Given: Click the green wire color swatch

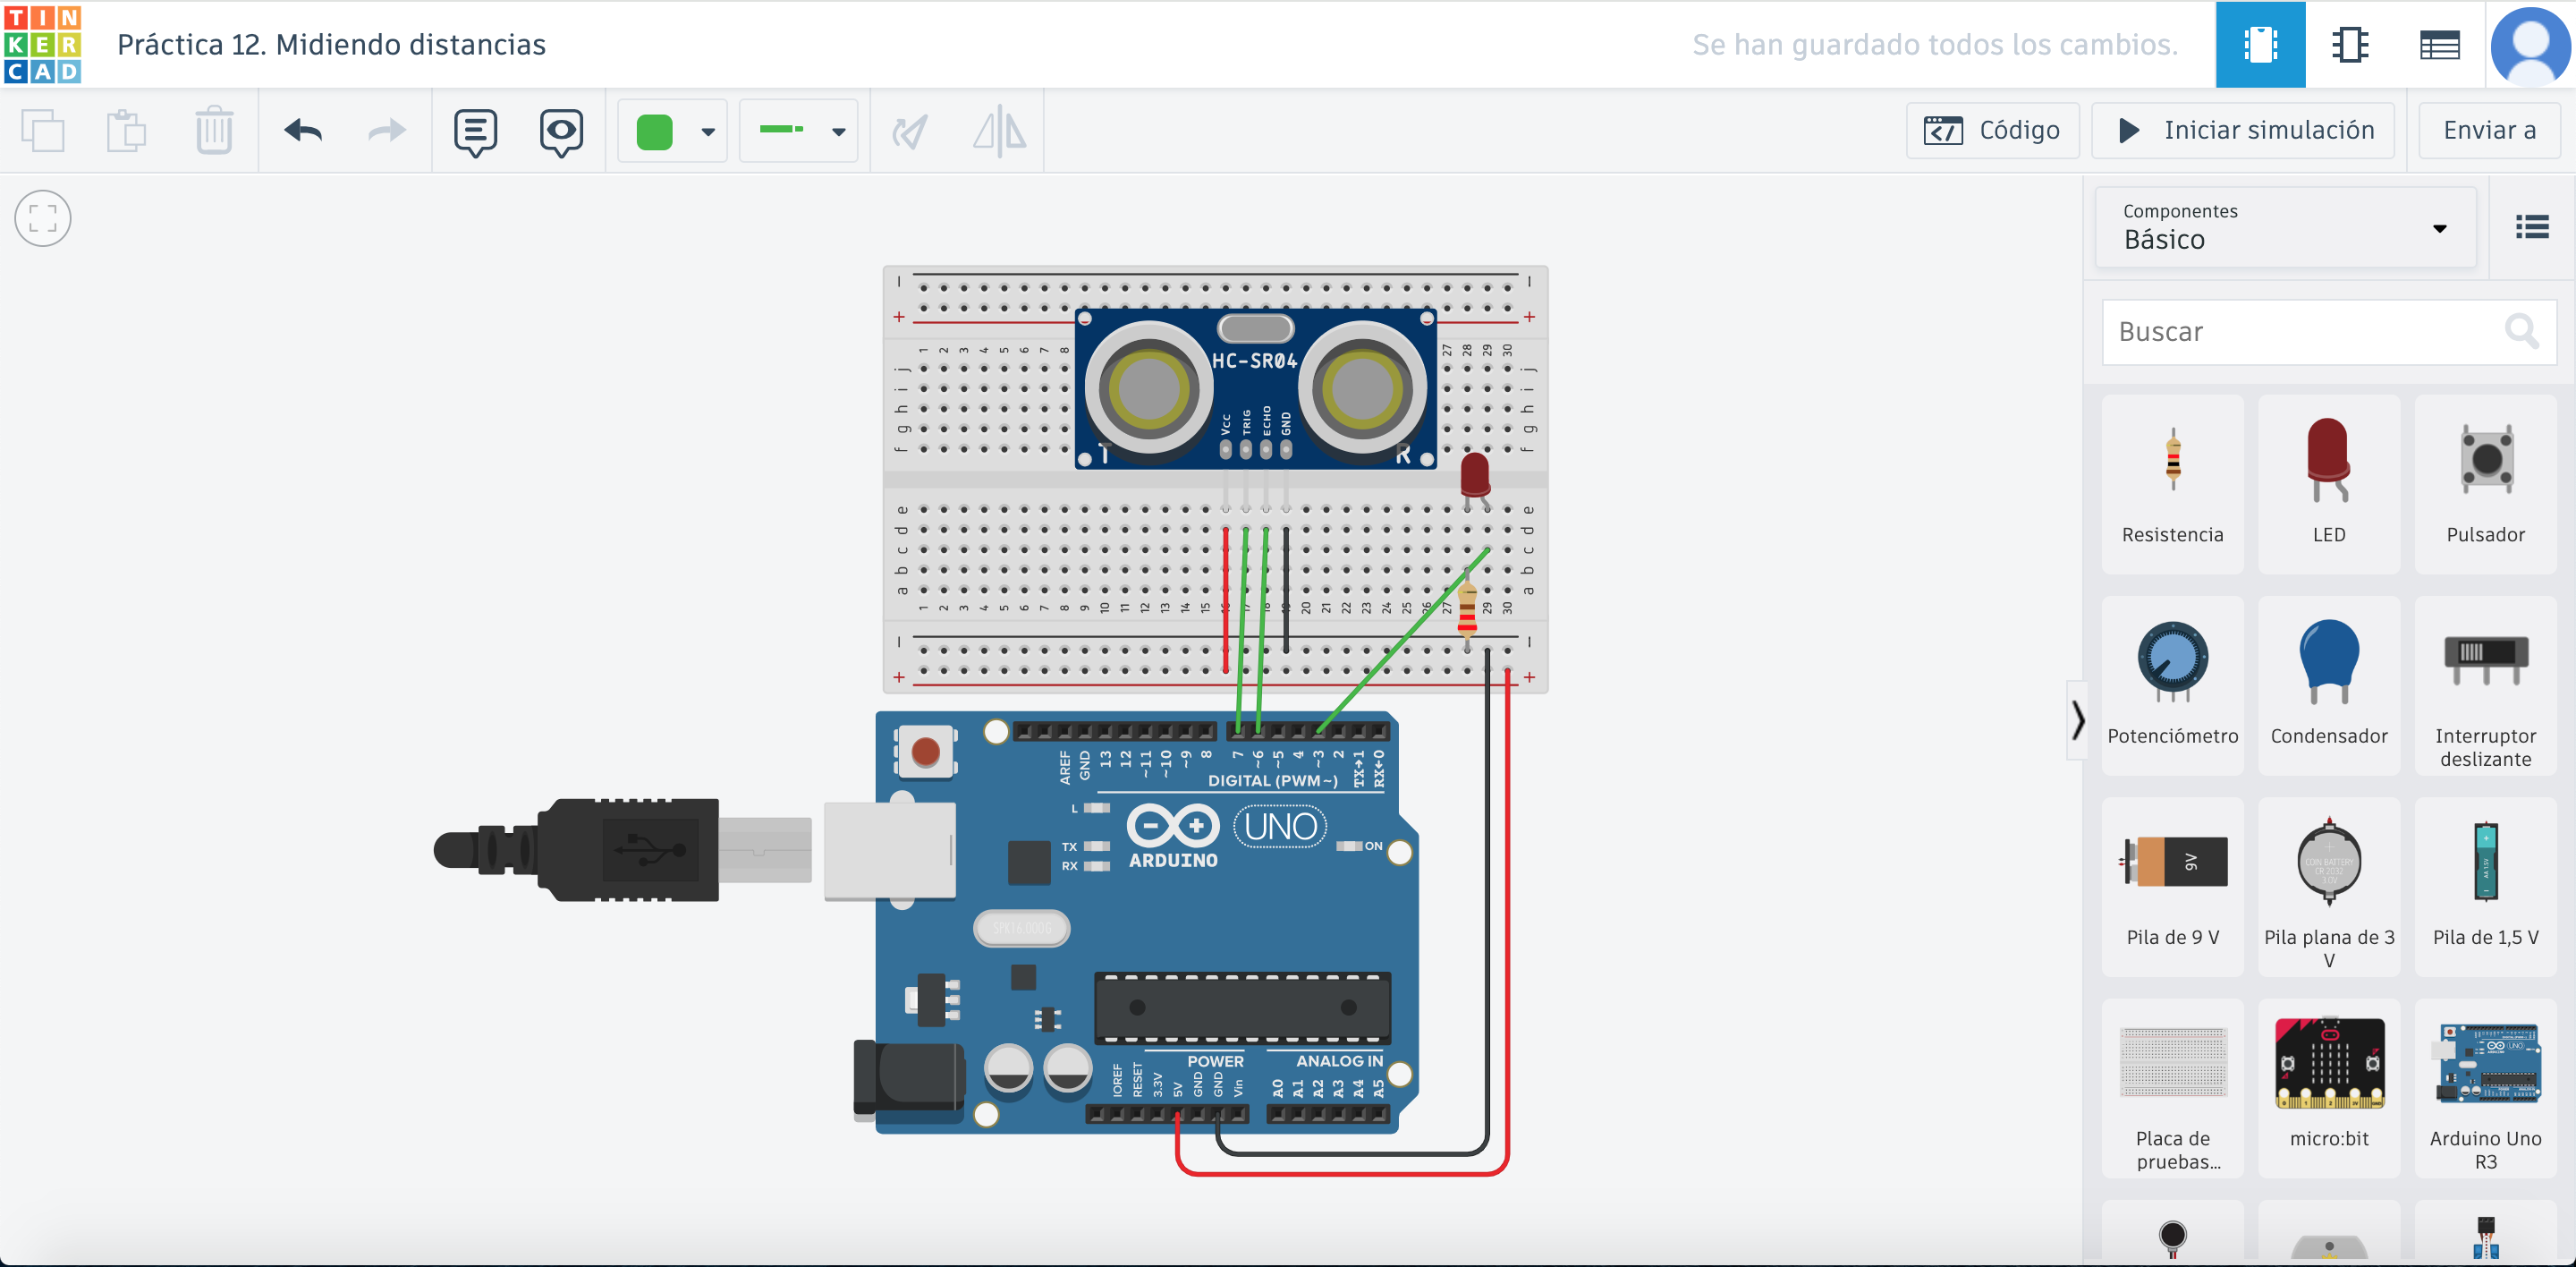Looking at the screenshot, I should point(655,131).
